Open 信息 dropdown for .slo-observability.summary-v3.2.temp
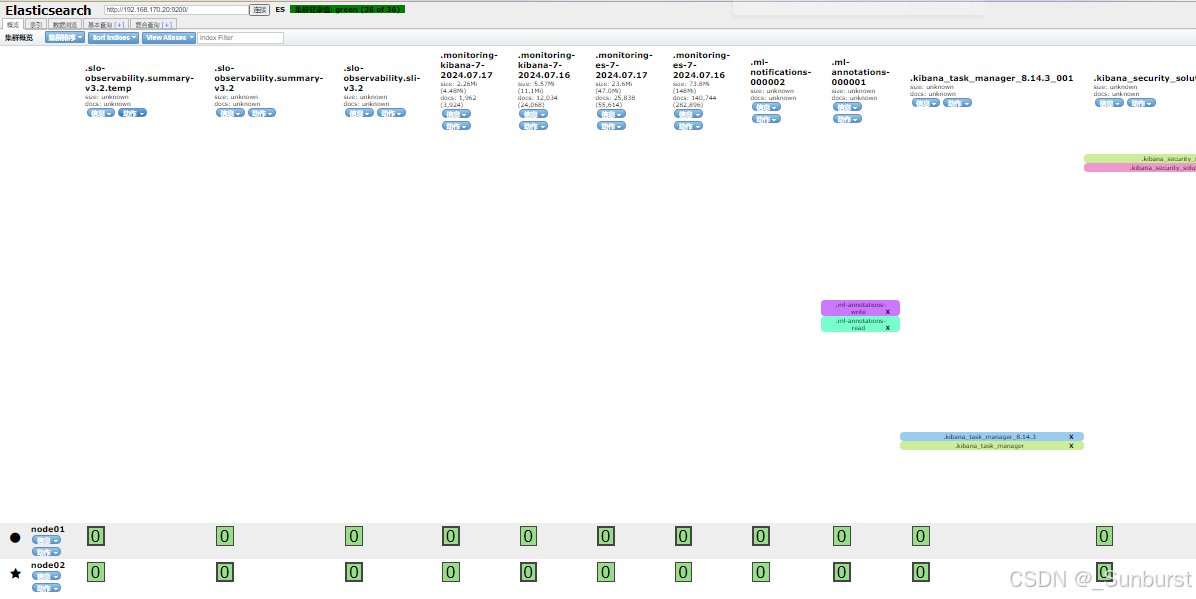 tap(101, 113)
